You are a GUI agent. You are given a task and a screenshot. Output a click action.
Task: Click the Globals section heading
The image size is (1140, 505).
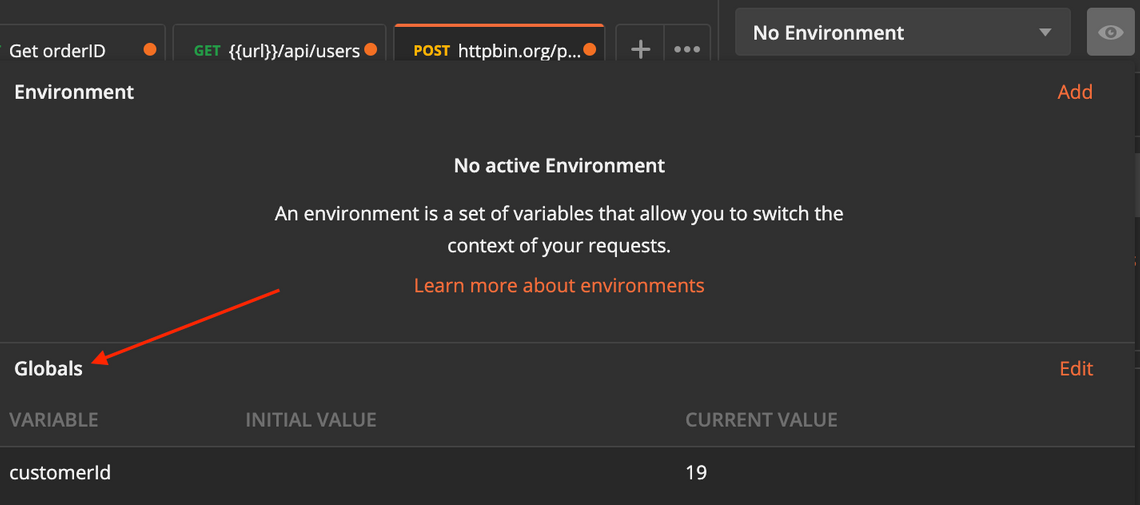coord(48,369)
